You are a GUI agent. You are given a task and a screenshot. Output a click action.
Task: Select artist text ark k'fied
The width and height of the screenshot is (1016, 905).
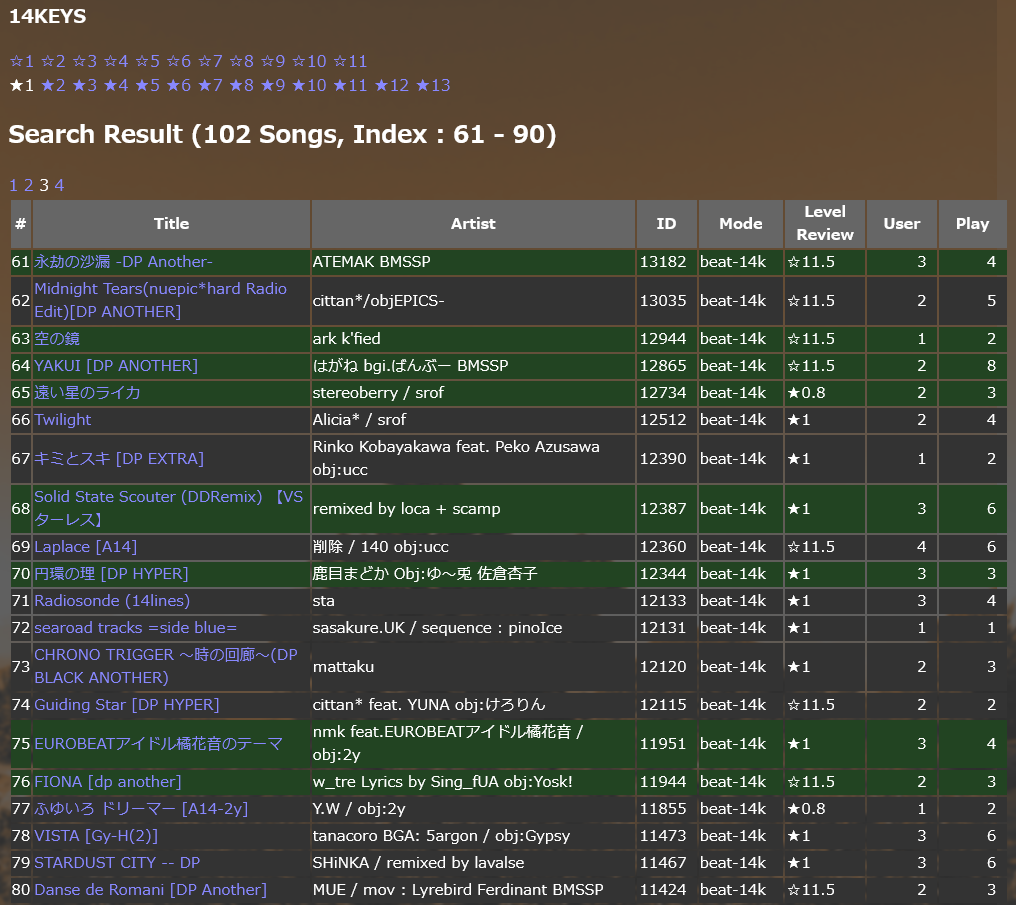[347, 339]
